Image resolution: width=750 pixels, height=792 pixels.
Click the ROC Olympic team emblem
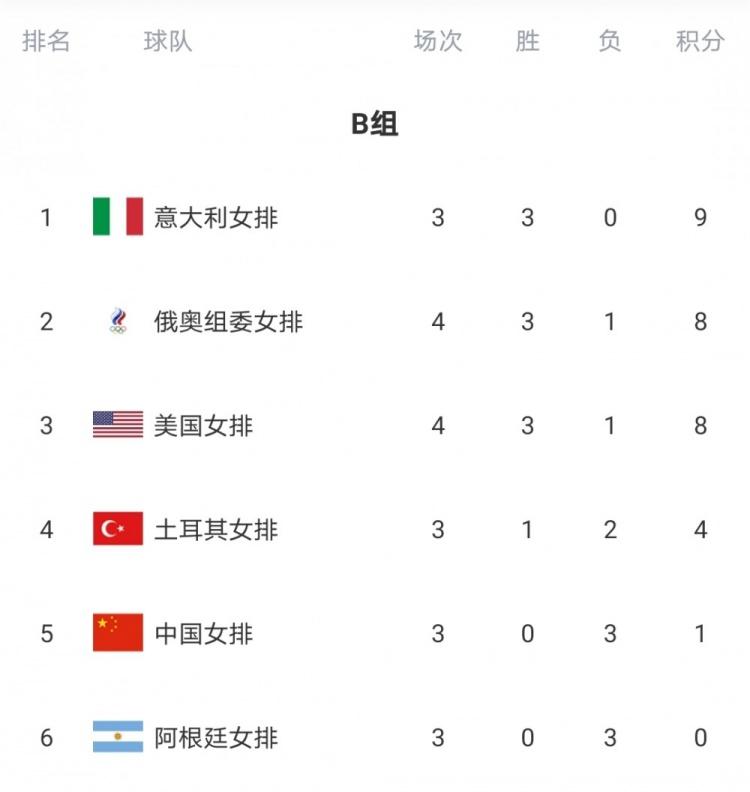click(x=118, y=321)
